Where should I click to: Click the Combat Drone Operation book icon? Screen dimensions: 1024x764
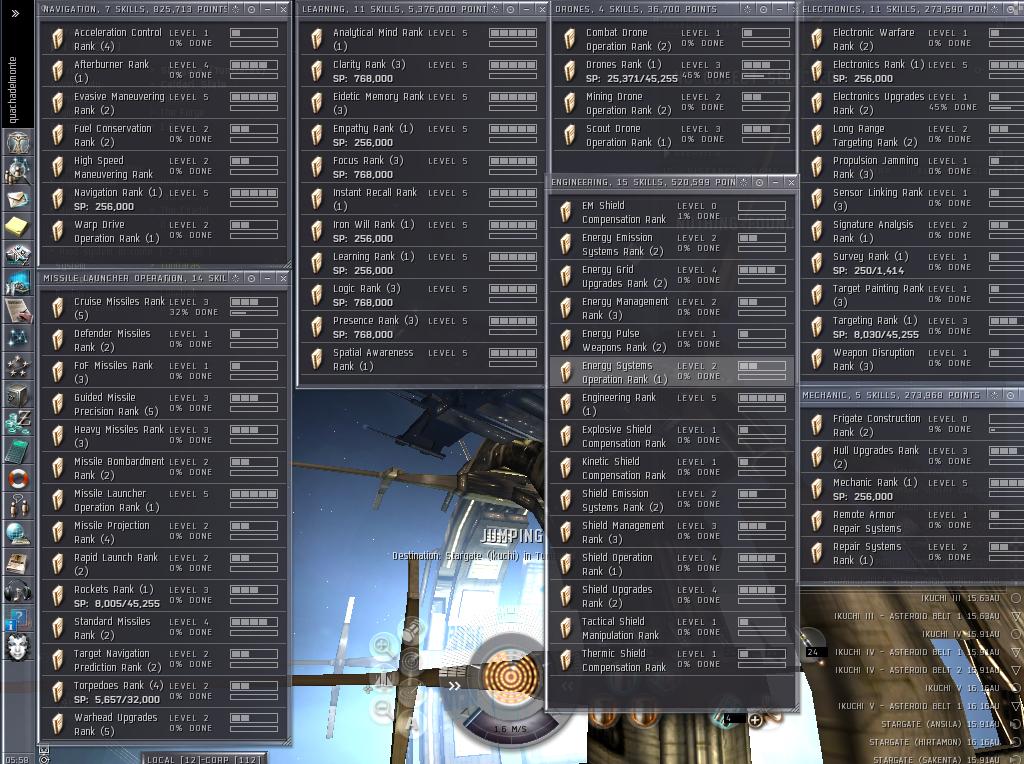569,39
